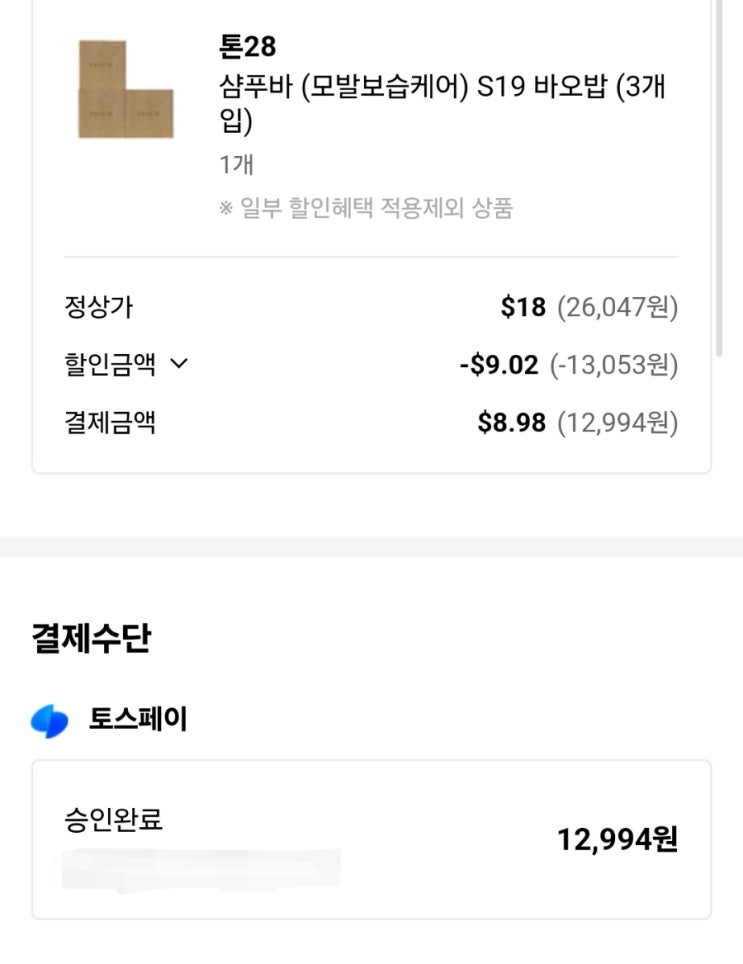Select the 결제금액 row label

(109, 423)
